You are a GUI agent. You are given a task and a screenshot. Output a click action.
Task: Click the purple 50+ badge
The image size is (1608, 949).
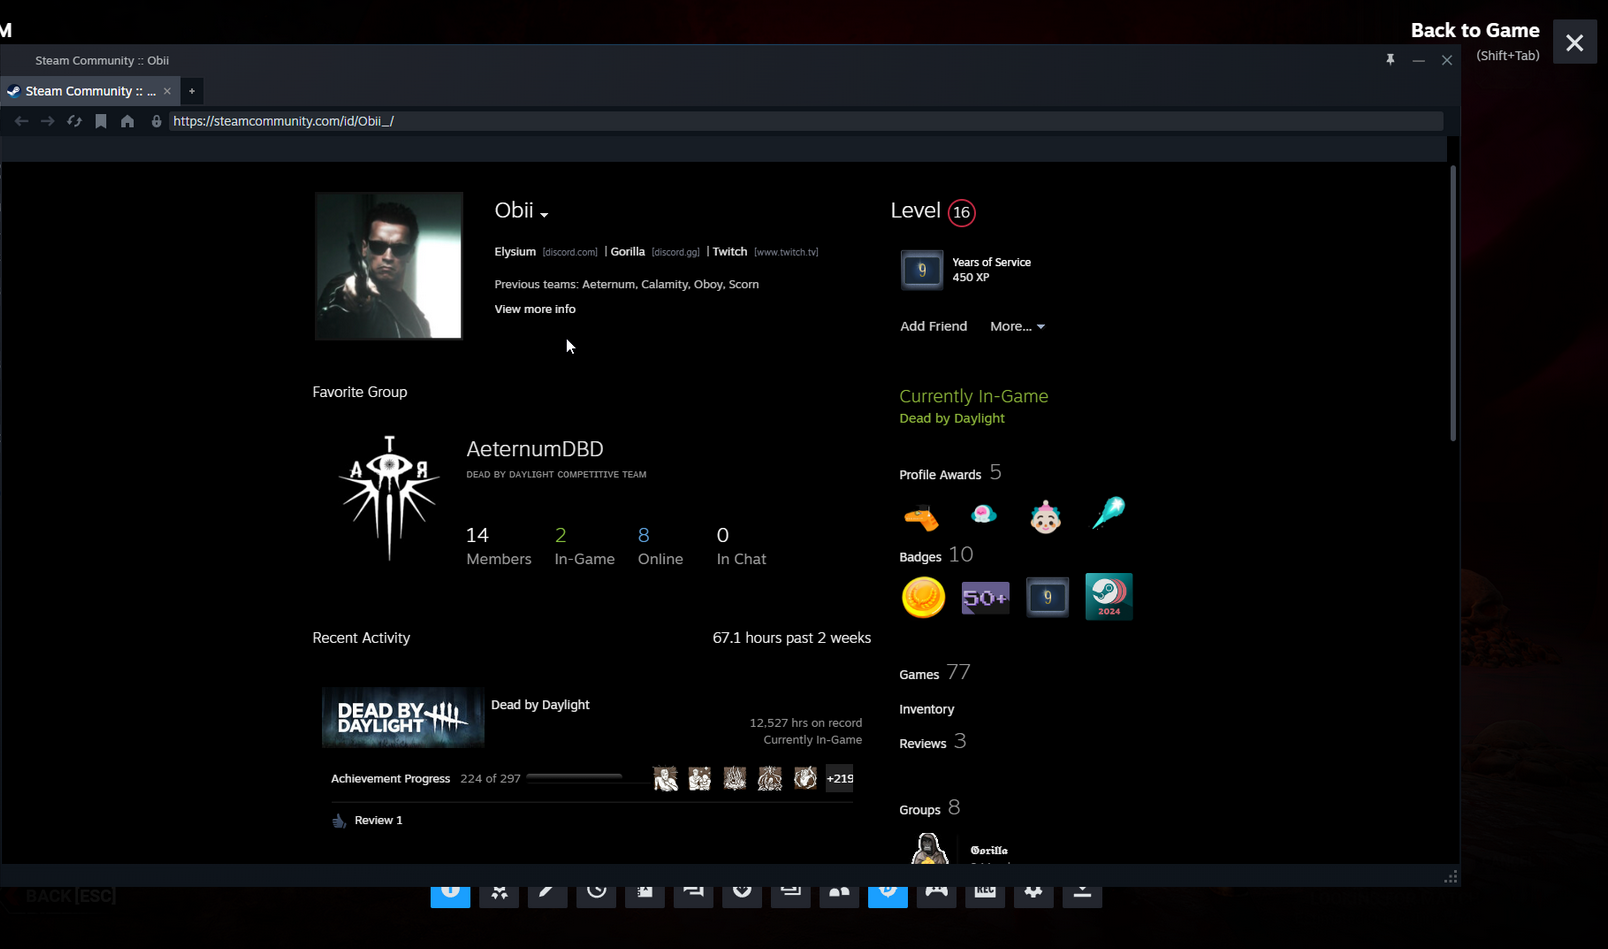985,598
